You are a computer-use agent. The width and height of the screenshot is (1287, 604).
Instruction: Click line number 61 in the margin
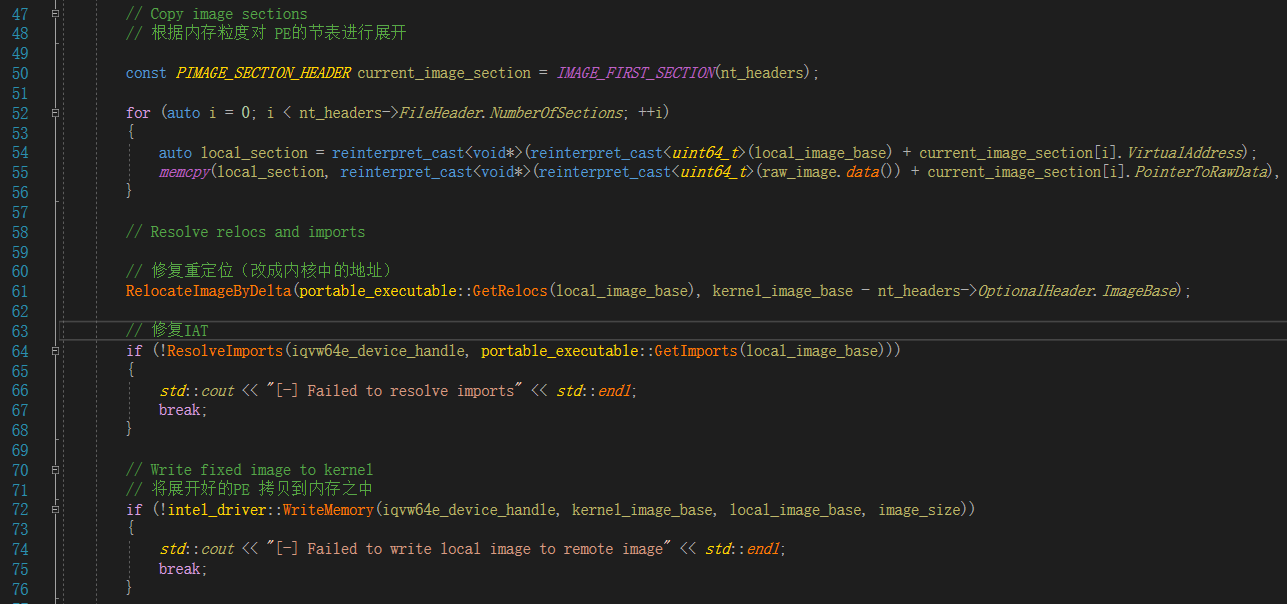pyautogui.click(x=20, y=291)
